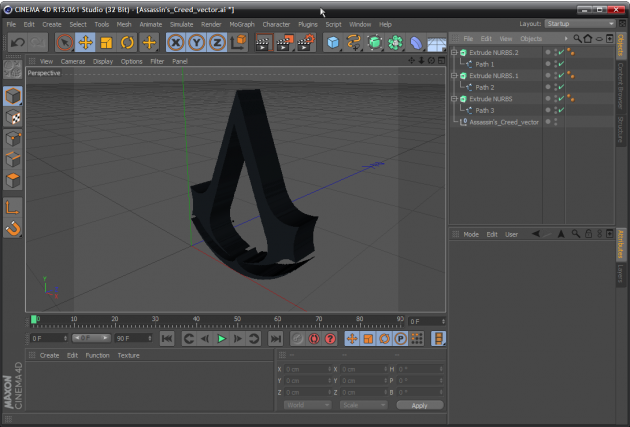
Task: Select the Move tool in top toolbar
Action: 86,42
